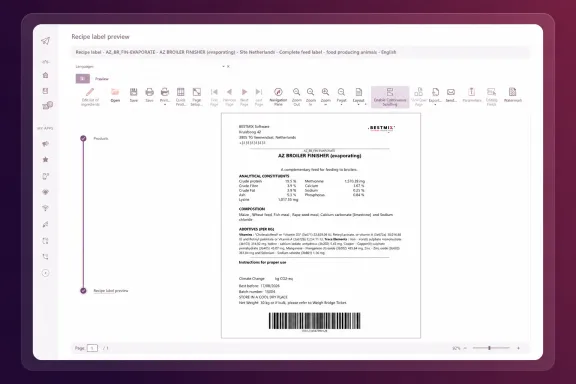Expand the Languages dropdown arrow

(223, 67)
